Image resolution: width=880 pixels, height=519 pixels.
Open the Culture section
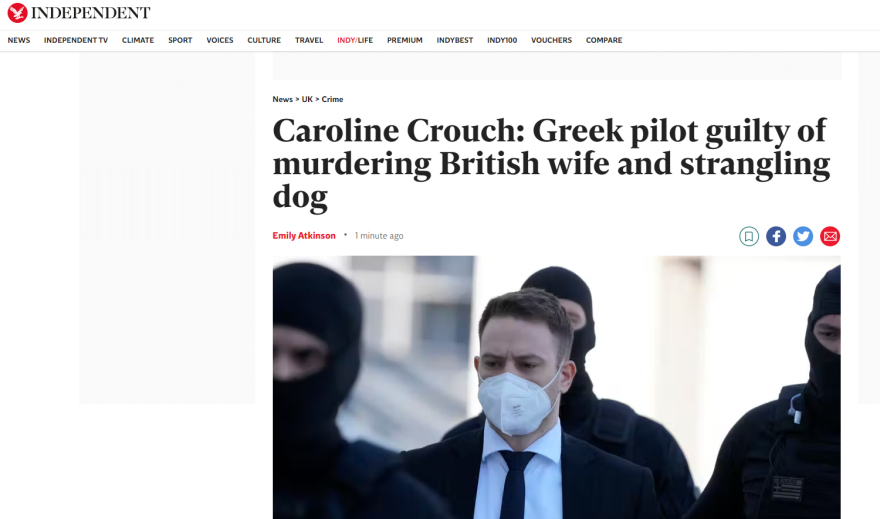(x=264, y=40)
